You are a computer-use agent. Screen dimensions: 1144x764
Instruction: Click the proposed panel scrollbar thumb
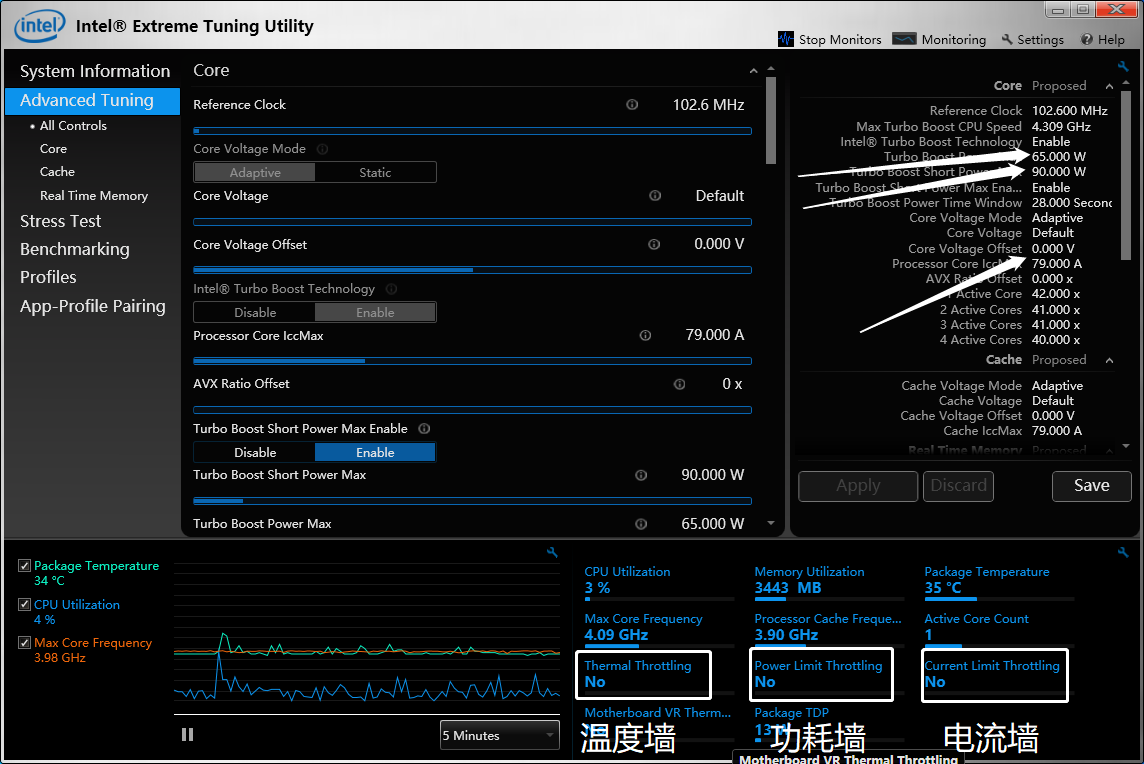point(1126,176)
